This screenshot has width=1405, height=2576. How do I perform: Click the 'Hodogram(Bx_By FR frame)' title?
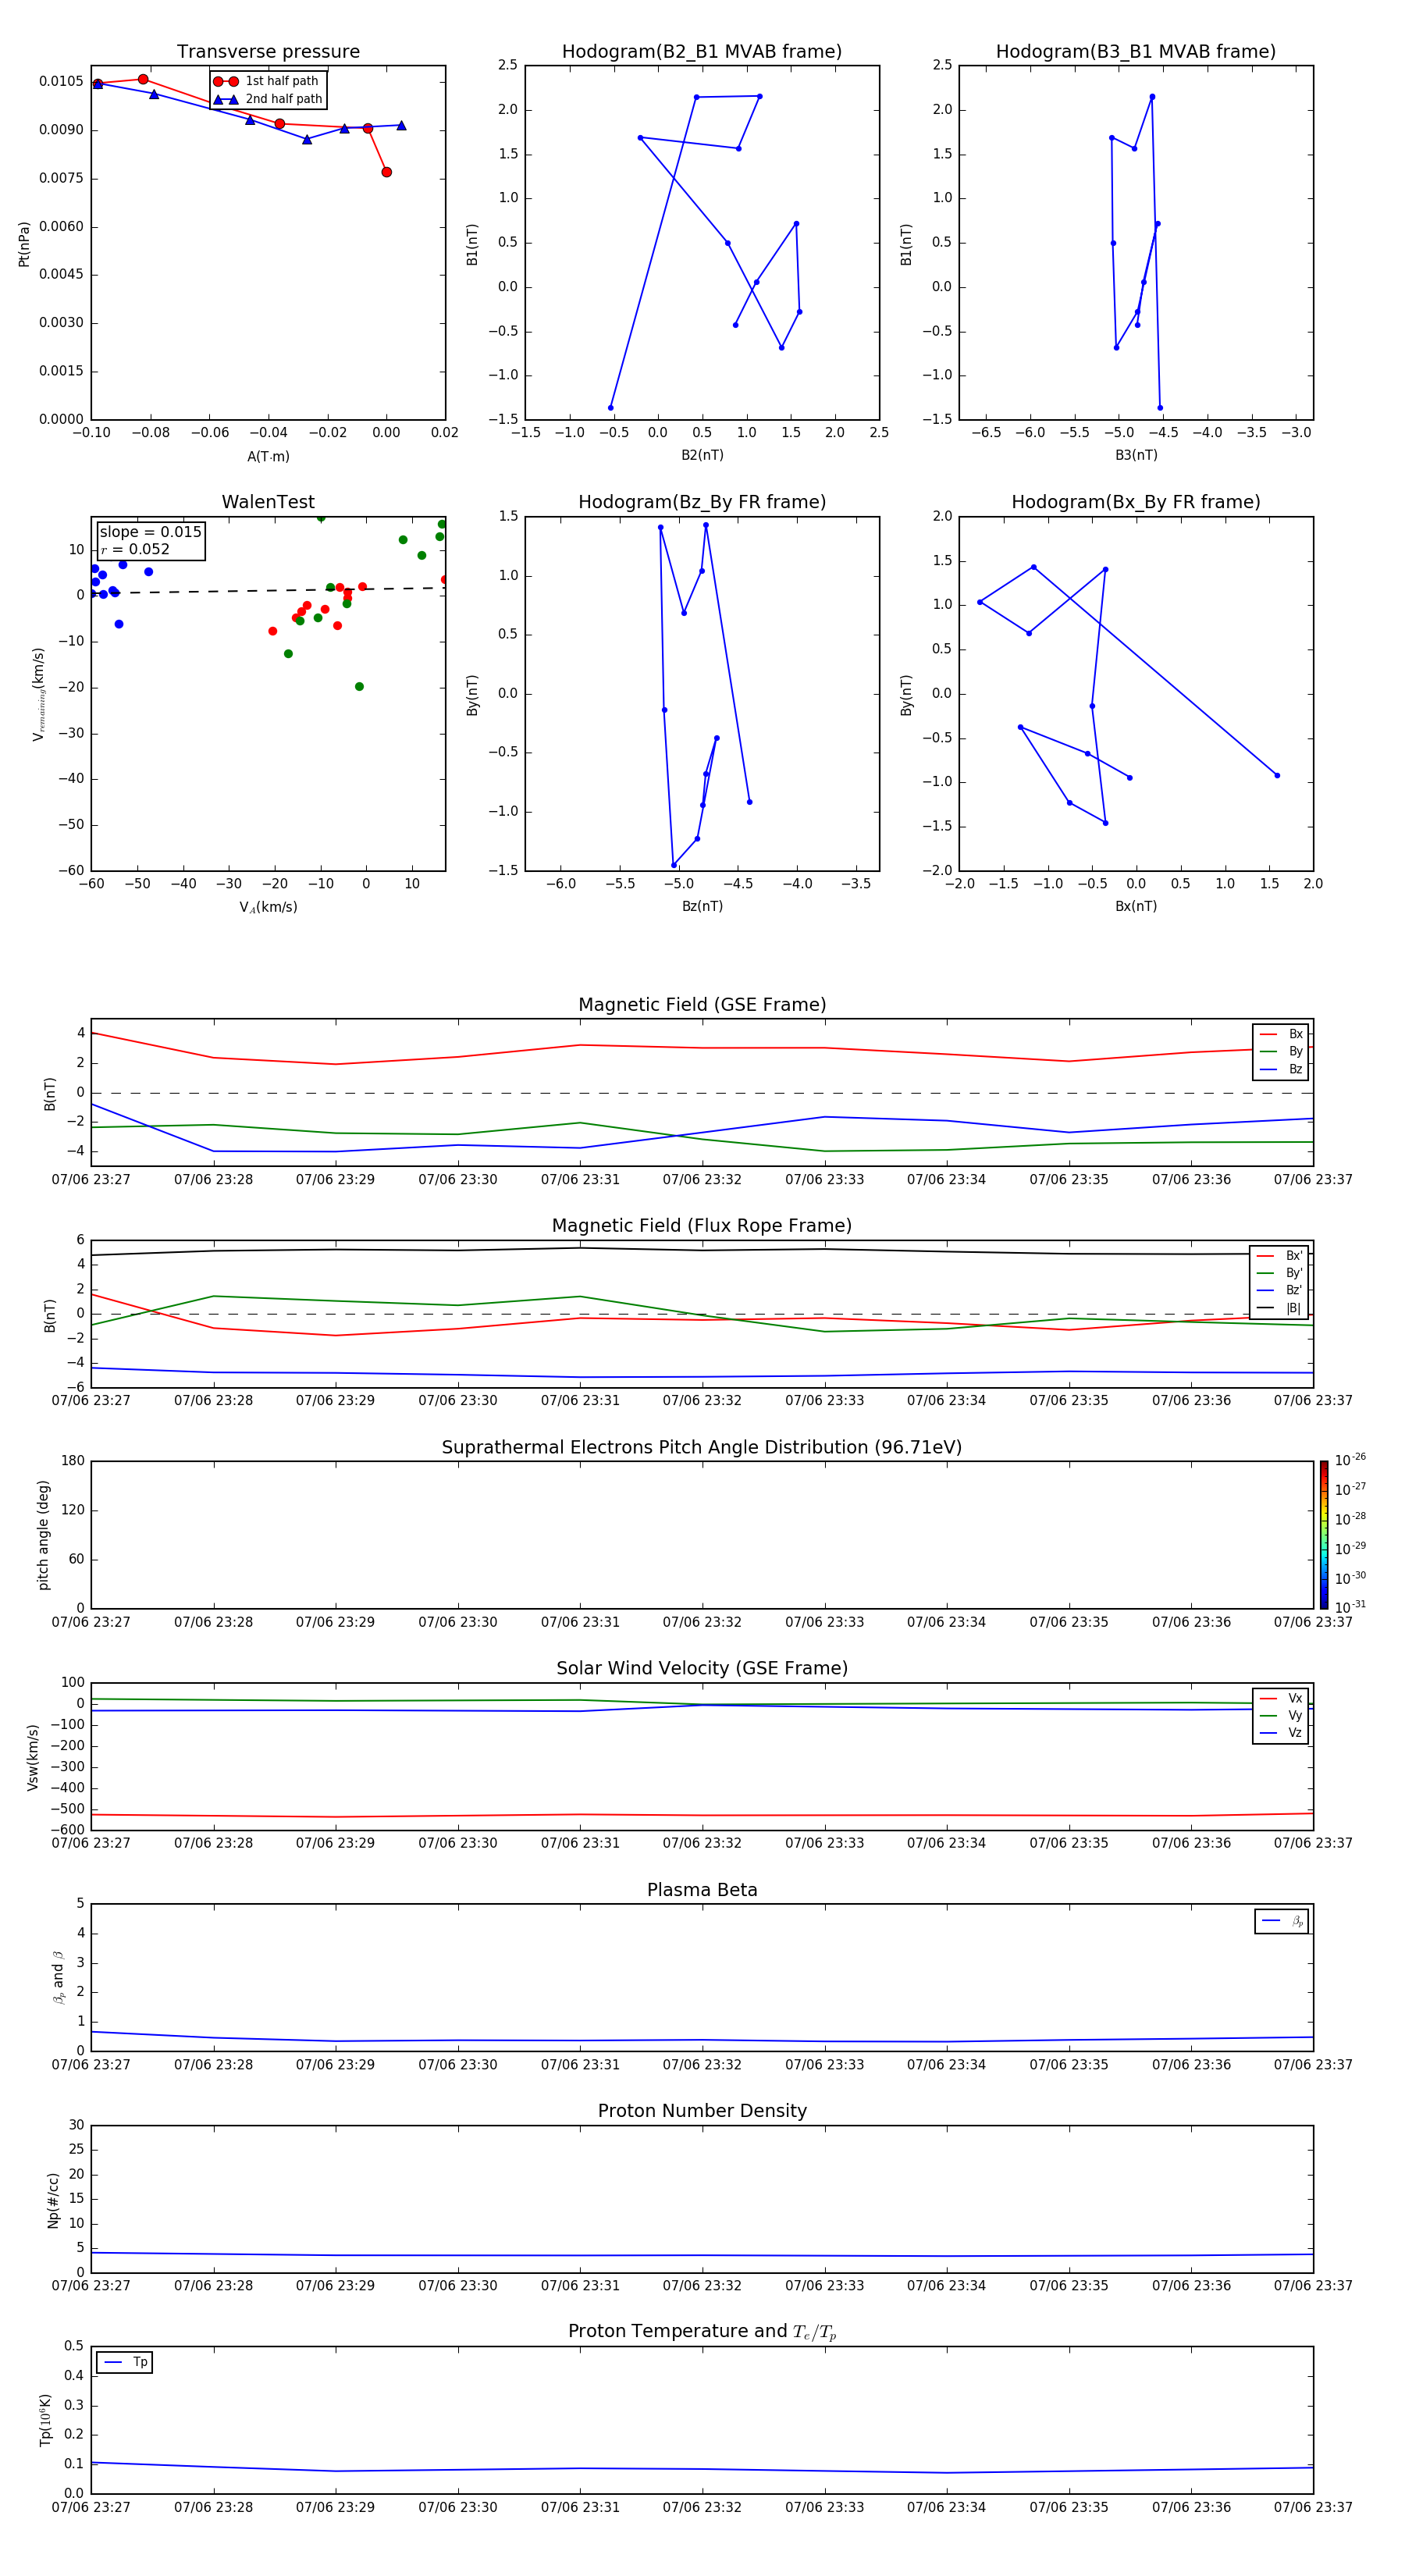tap(1136, 502)
